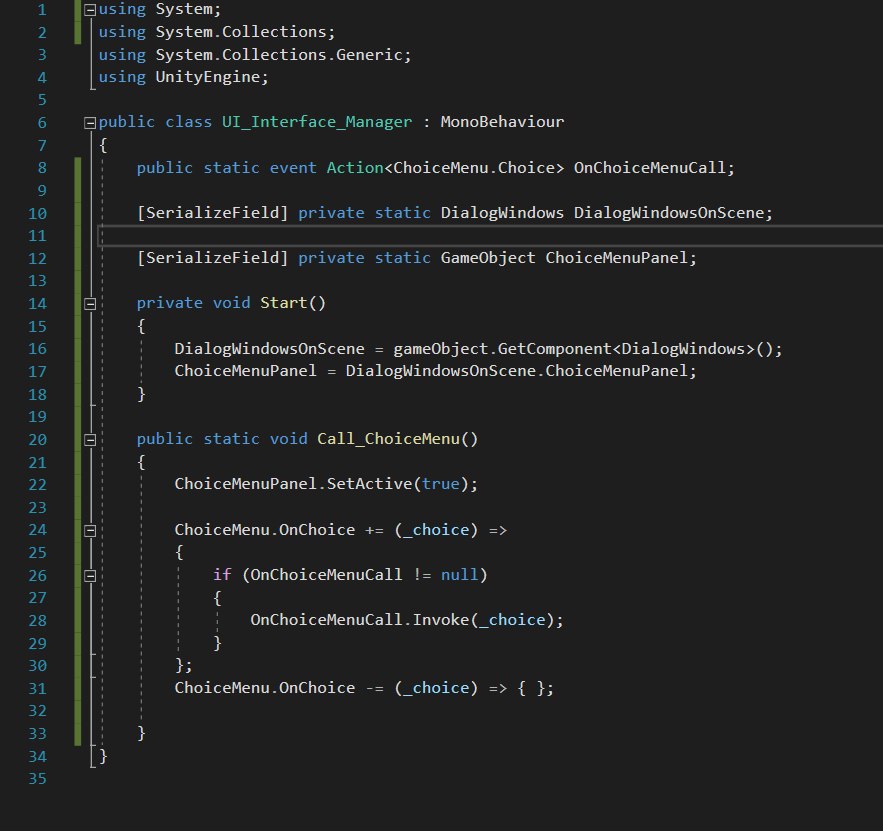Click 'if' keyword on line 26
The image size is (883, 831).
(222, 575)
